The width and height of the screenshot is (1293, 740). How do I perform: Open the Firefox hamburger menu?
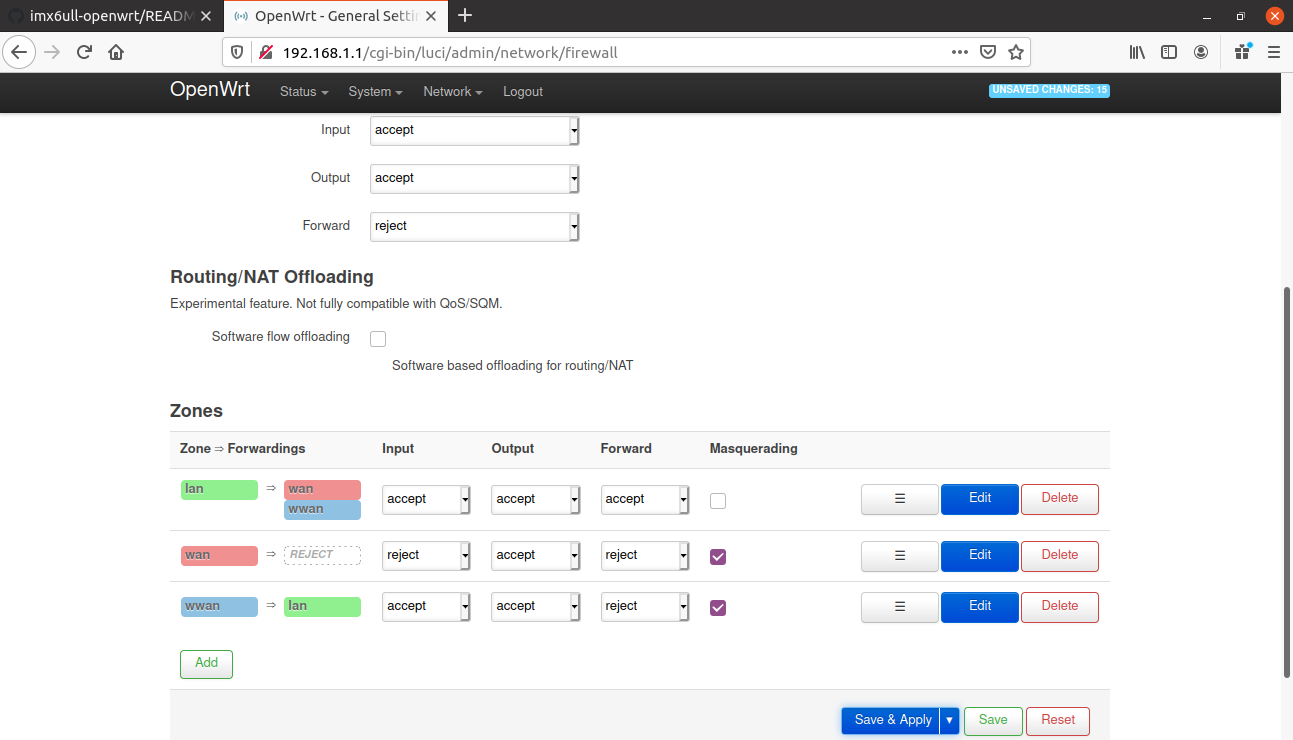coord(1273,52)
